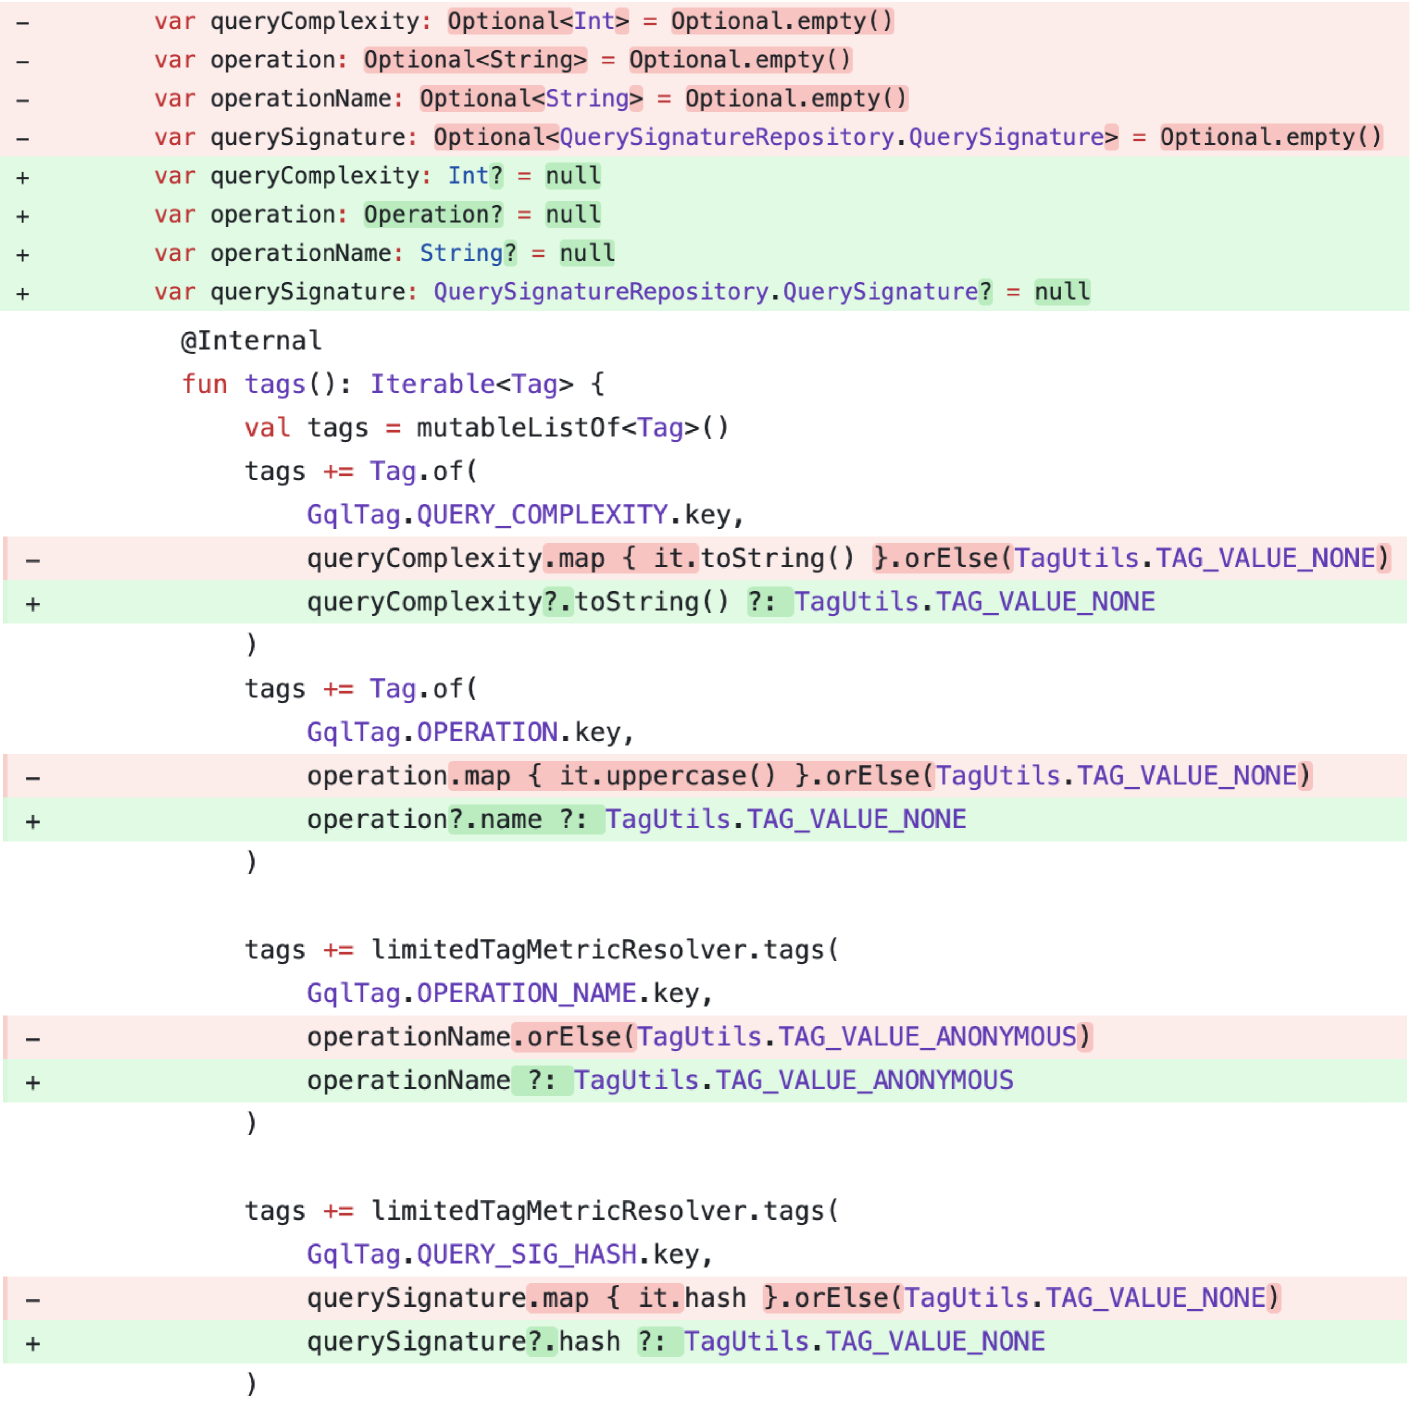Select the 'GqlTag.QUERY_SIG_HASH.key,' line

pos(509,1255)
